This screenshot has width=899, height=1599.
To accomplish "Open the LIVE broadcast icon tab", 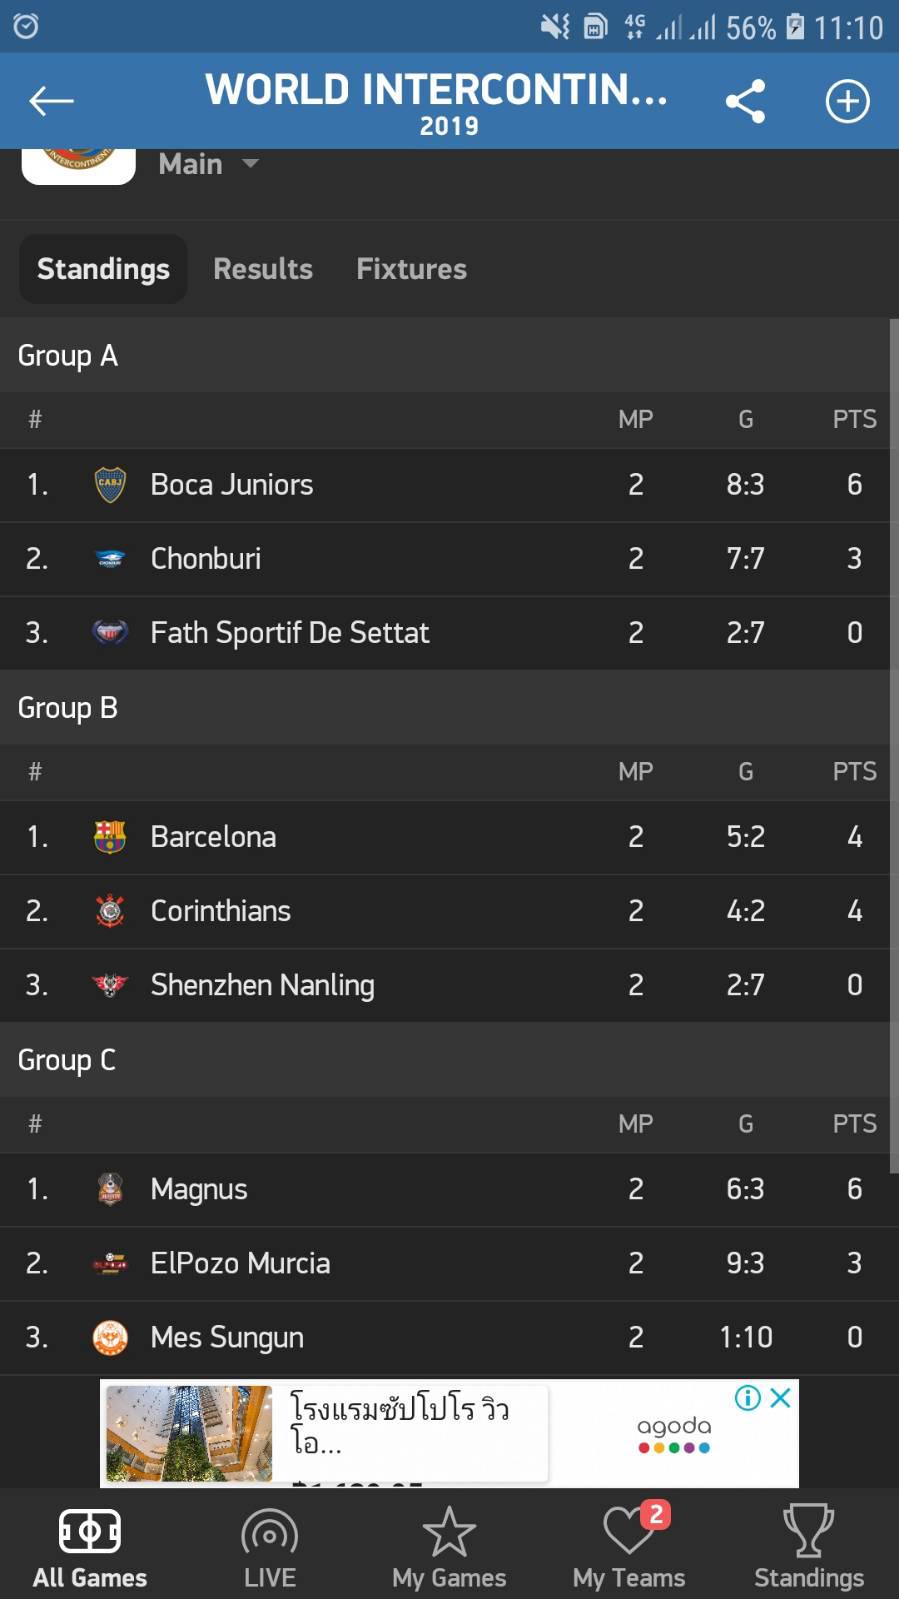I will click(x=269, y=1547).
